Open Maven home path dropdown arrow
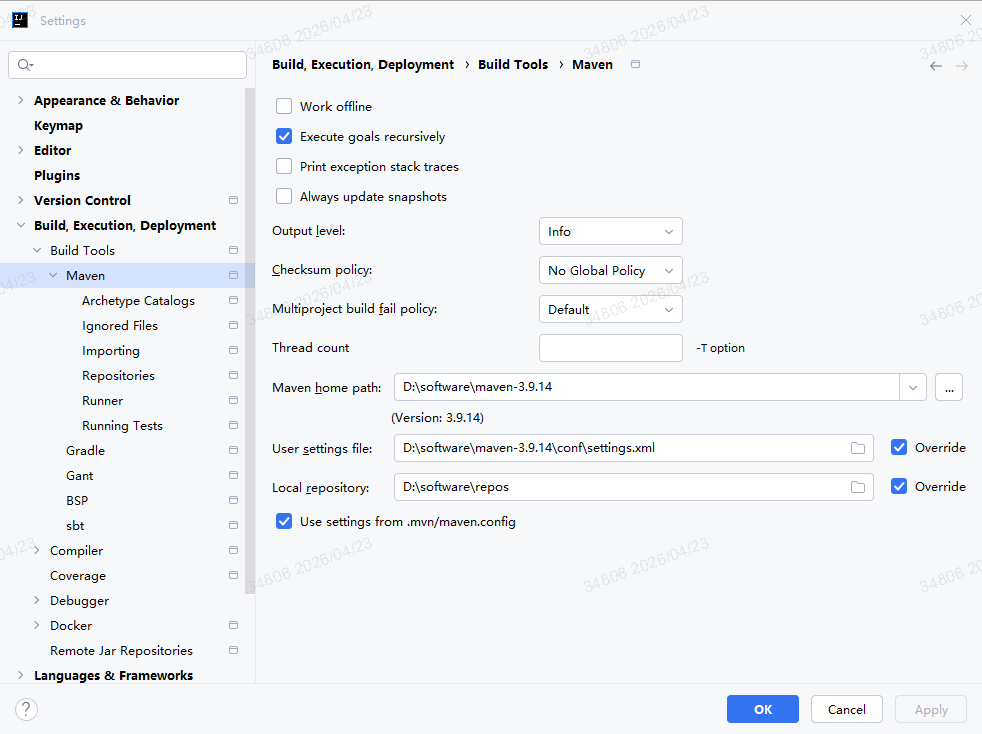The image size is (982, 734). point(912,388)
